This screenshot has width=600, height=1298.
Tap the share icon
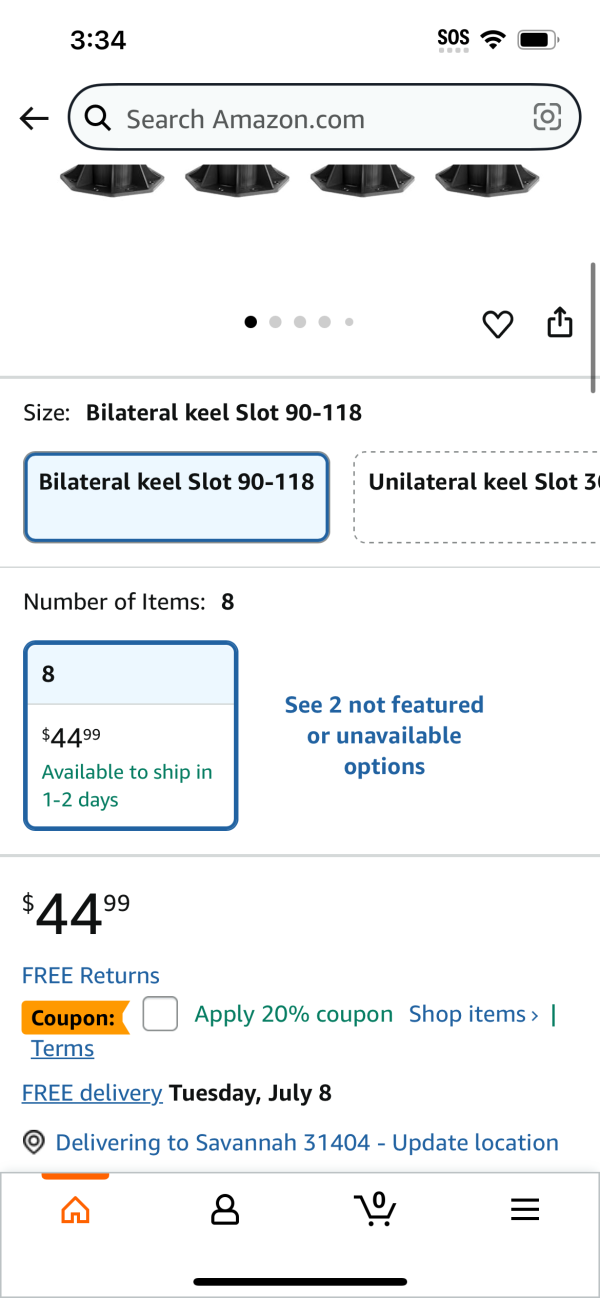[560, 322]
